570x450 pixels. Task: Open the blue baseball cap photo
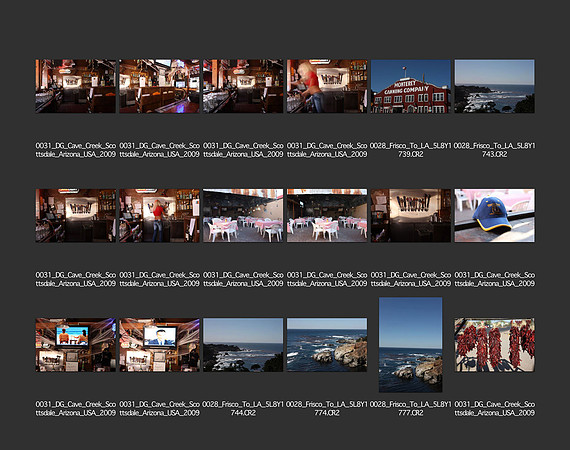(494, 215)
